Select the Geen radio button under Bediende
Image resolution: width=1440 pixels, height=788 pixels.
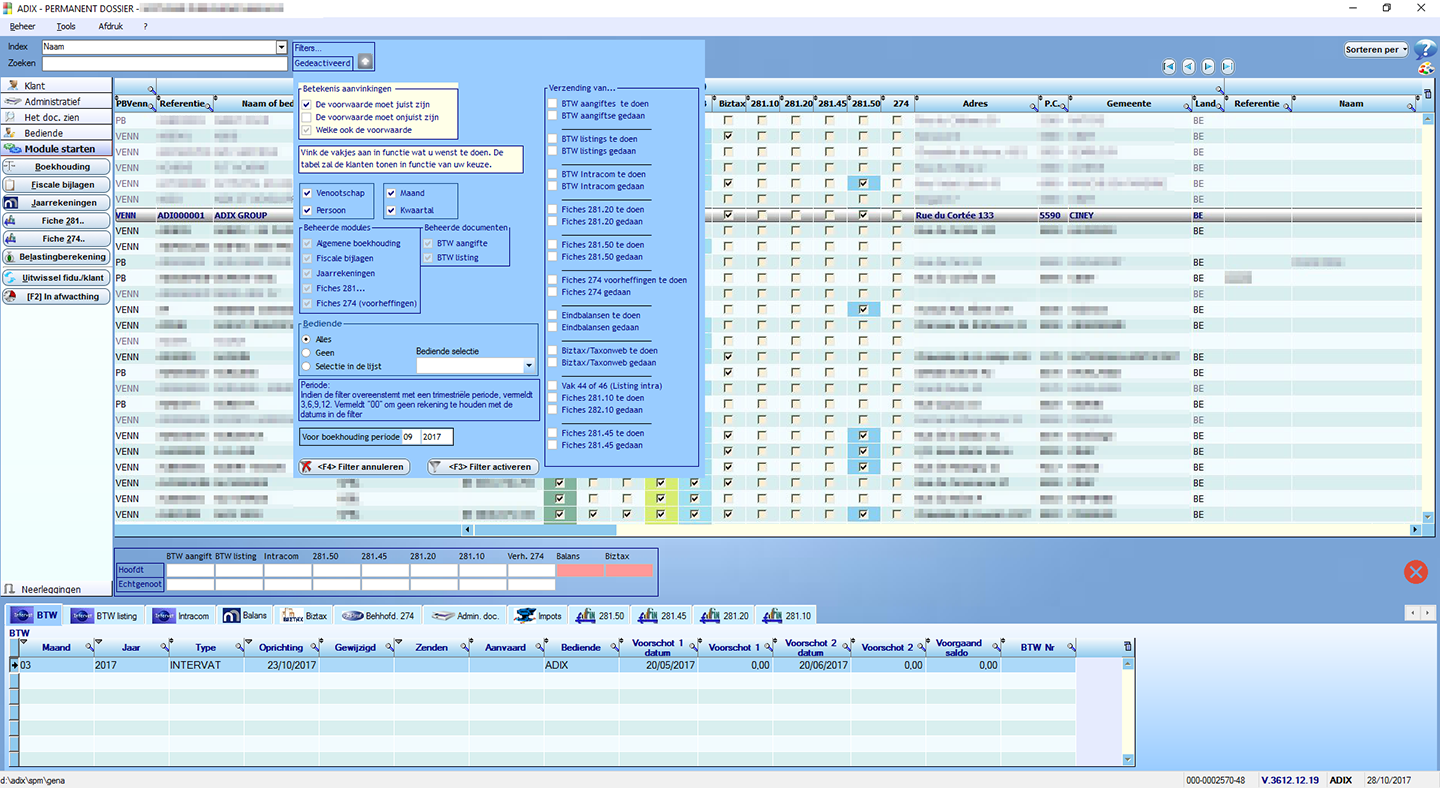307,353
